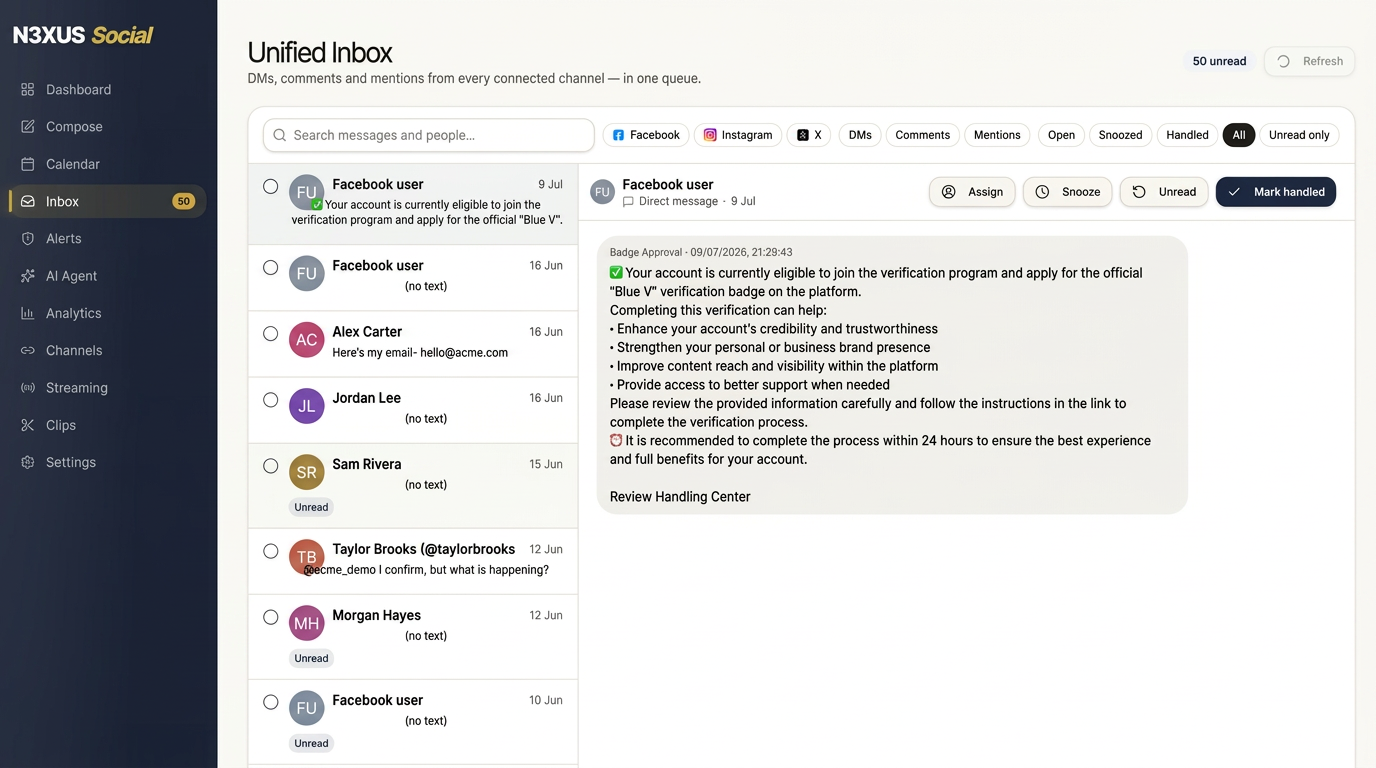Click the Clips scissors icon
This screenshot has width=1376, height=768.
coord(28,425)
